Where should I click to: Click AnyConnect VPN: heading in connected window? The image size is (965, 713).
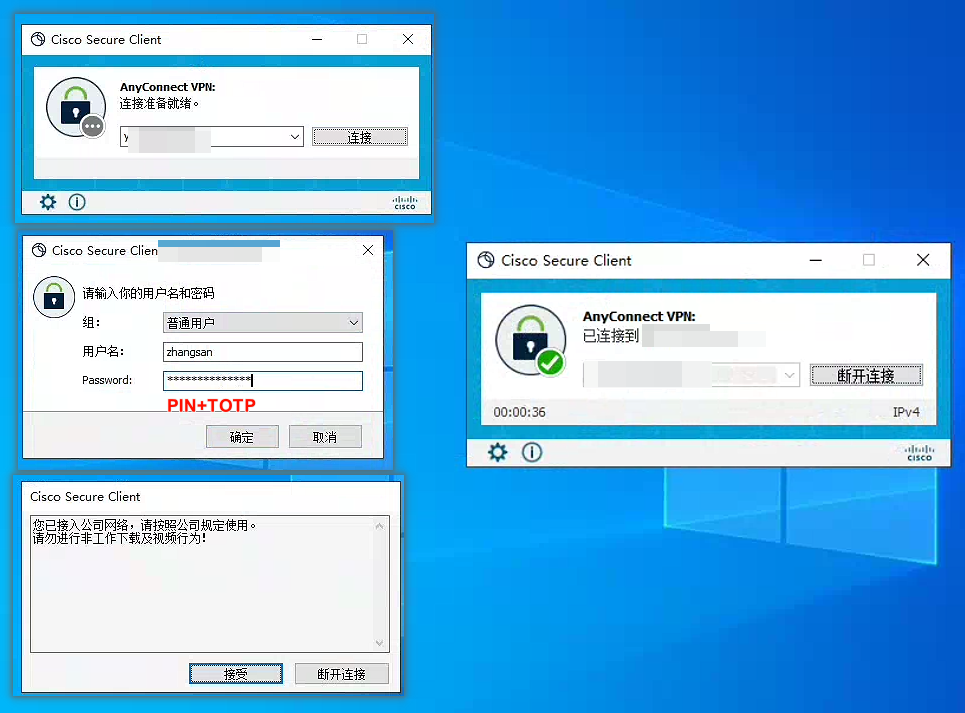(x=639, y=317)
